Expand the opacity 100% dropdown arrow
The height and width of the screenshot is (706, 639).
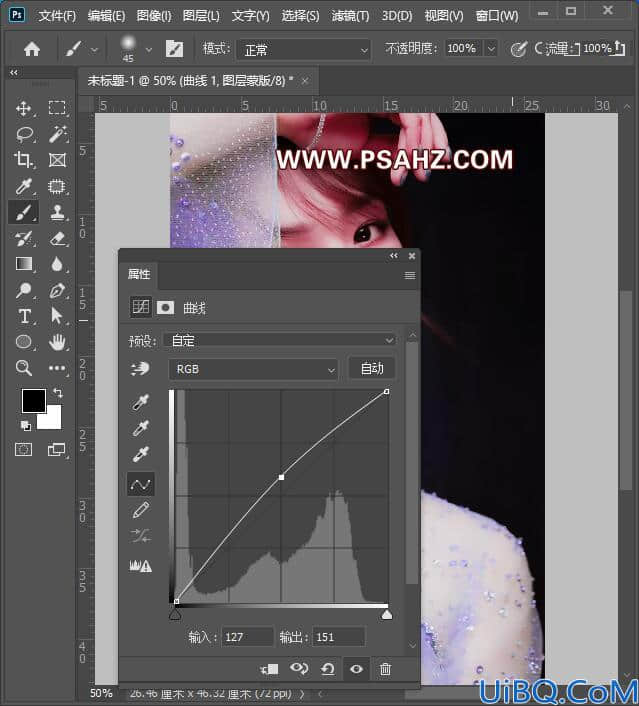(491, 48)
